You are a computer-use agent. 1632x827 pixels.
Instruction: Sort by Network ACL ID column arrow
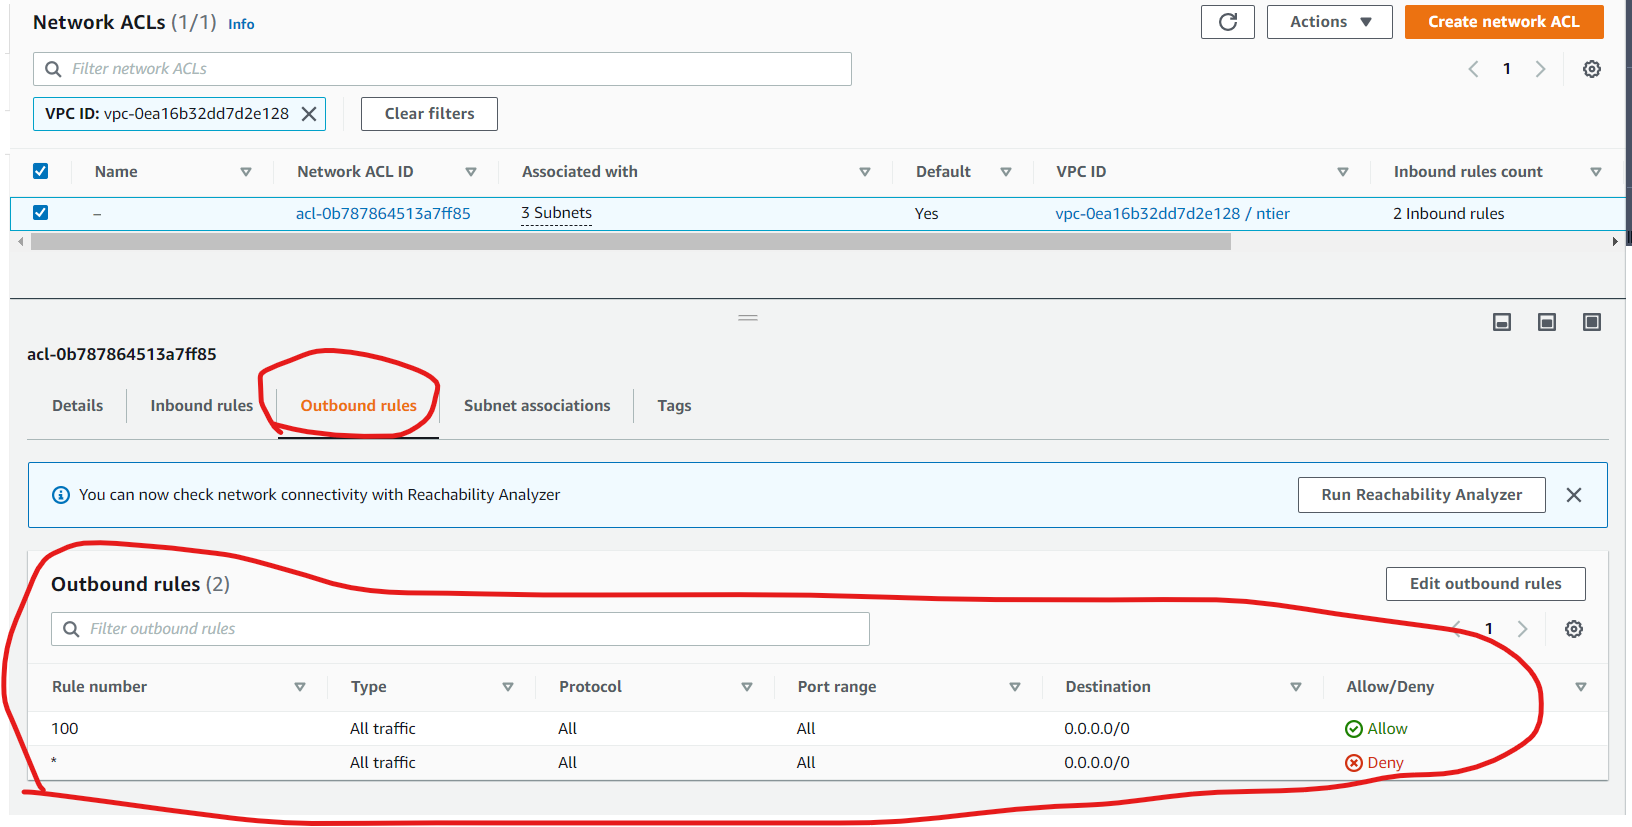point(471,172)
